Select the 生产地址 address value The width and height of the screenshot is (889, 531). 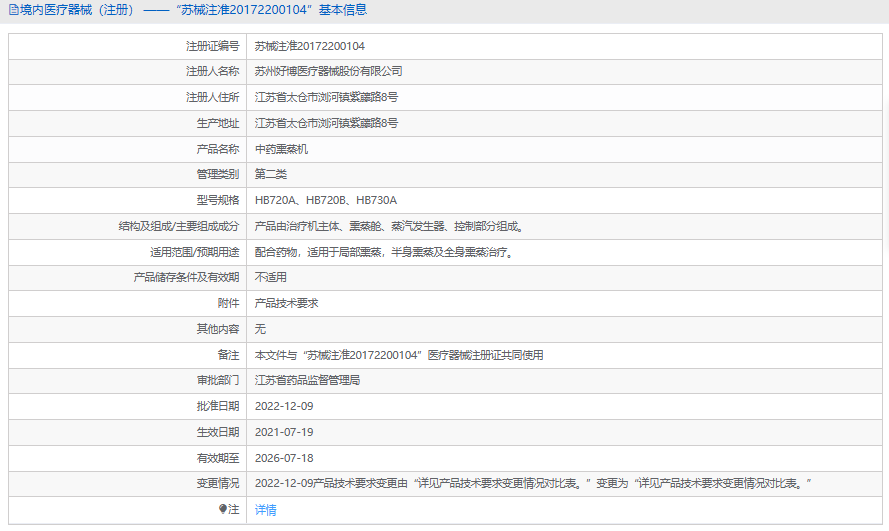326,123
